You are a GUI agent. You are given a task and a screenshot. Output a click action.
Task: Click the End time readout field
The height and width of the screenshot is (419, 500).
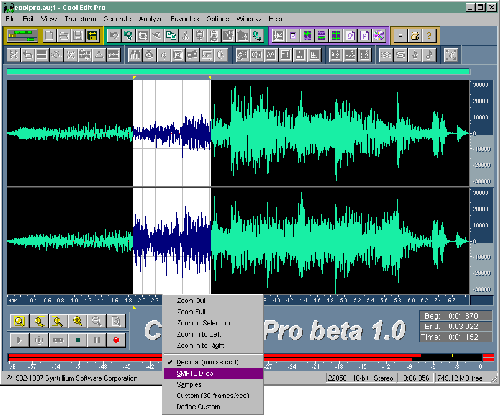tap(456, 326)
